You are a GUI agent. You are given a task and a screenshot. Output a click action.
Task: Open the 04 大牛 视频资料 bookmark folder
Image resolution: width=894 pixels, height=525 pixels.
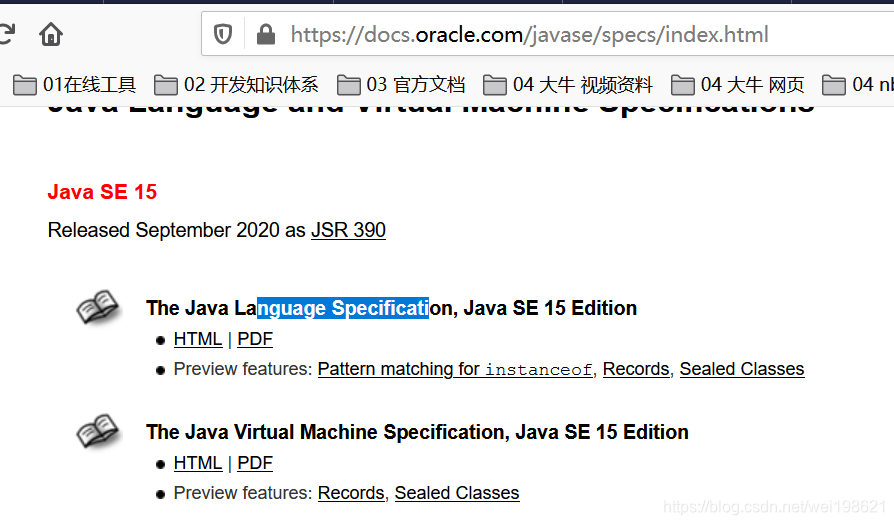click(x=568, y=85)
